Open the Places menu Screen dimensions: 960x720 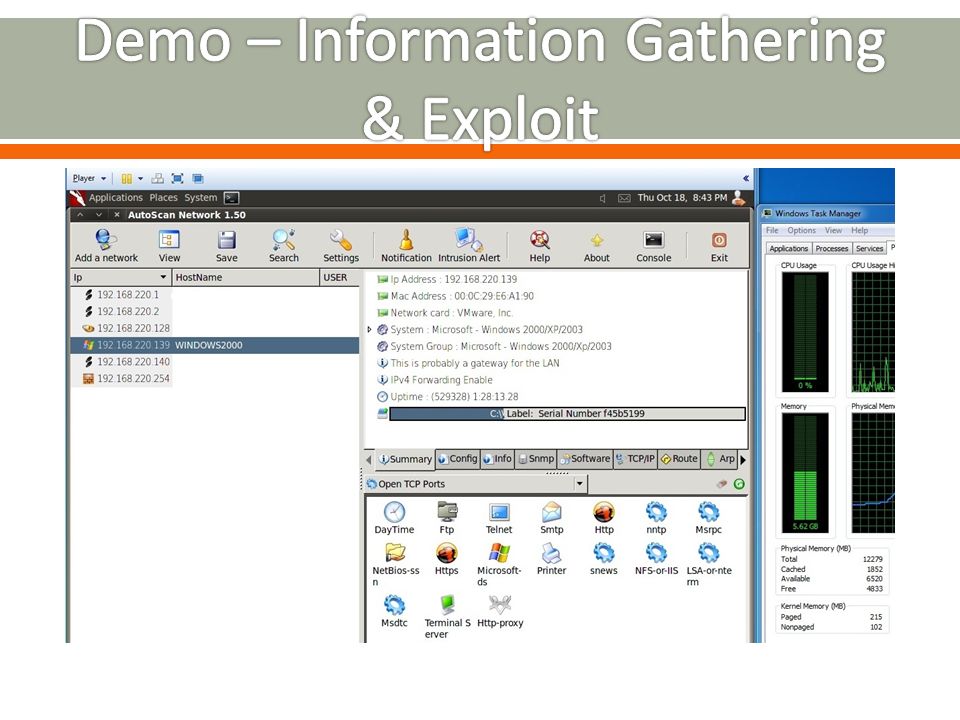[x=163, y=198]
